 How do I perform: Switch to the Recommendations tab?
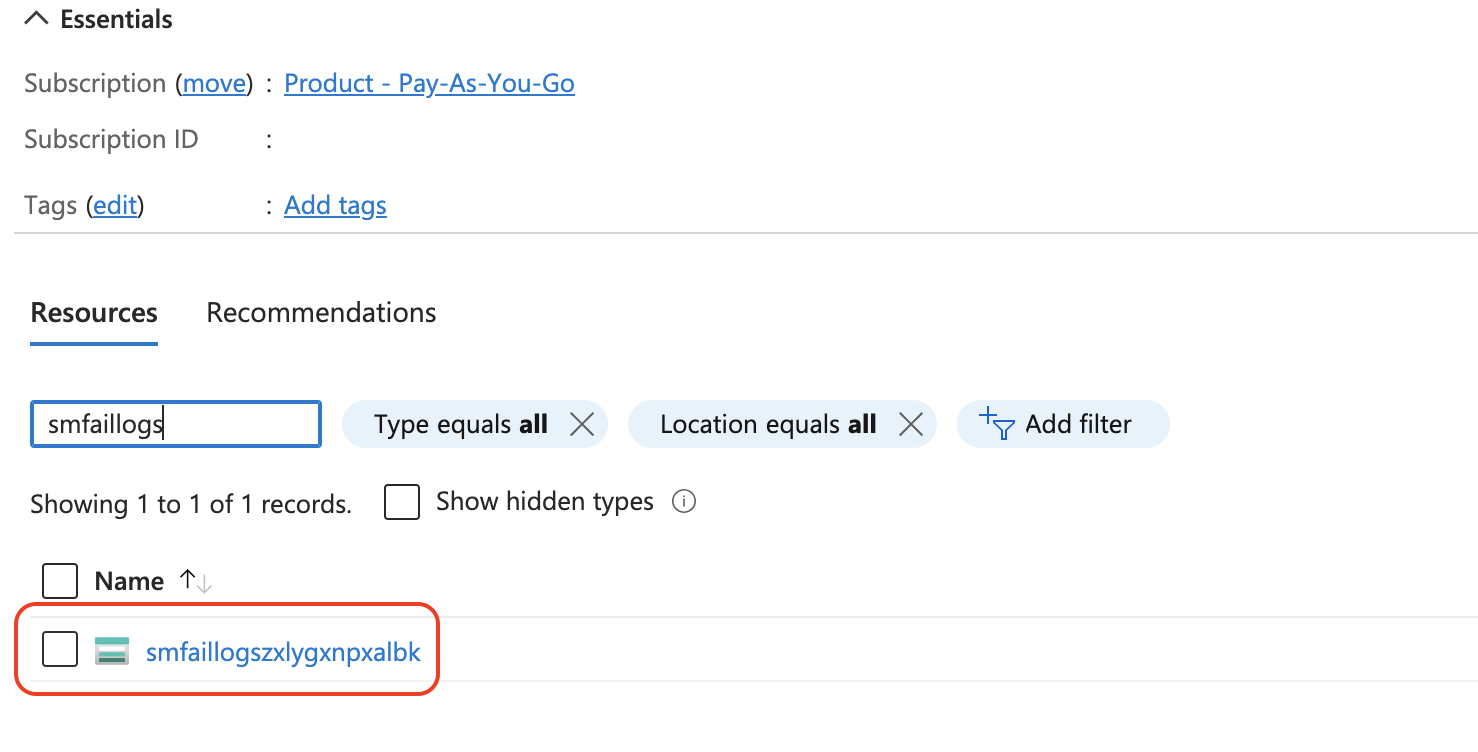click(321, 313)
